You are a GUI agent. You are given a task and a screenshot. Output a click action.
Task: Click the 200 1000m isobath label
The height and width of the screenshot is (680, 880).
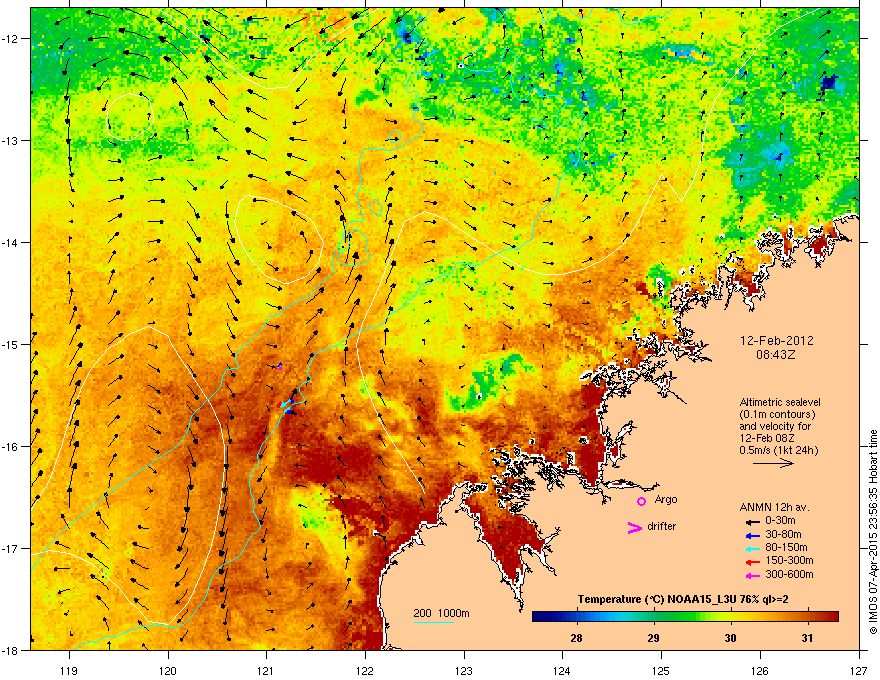click(x=441, y=613)
